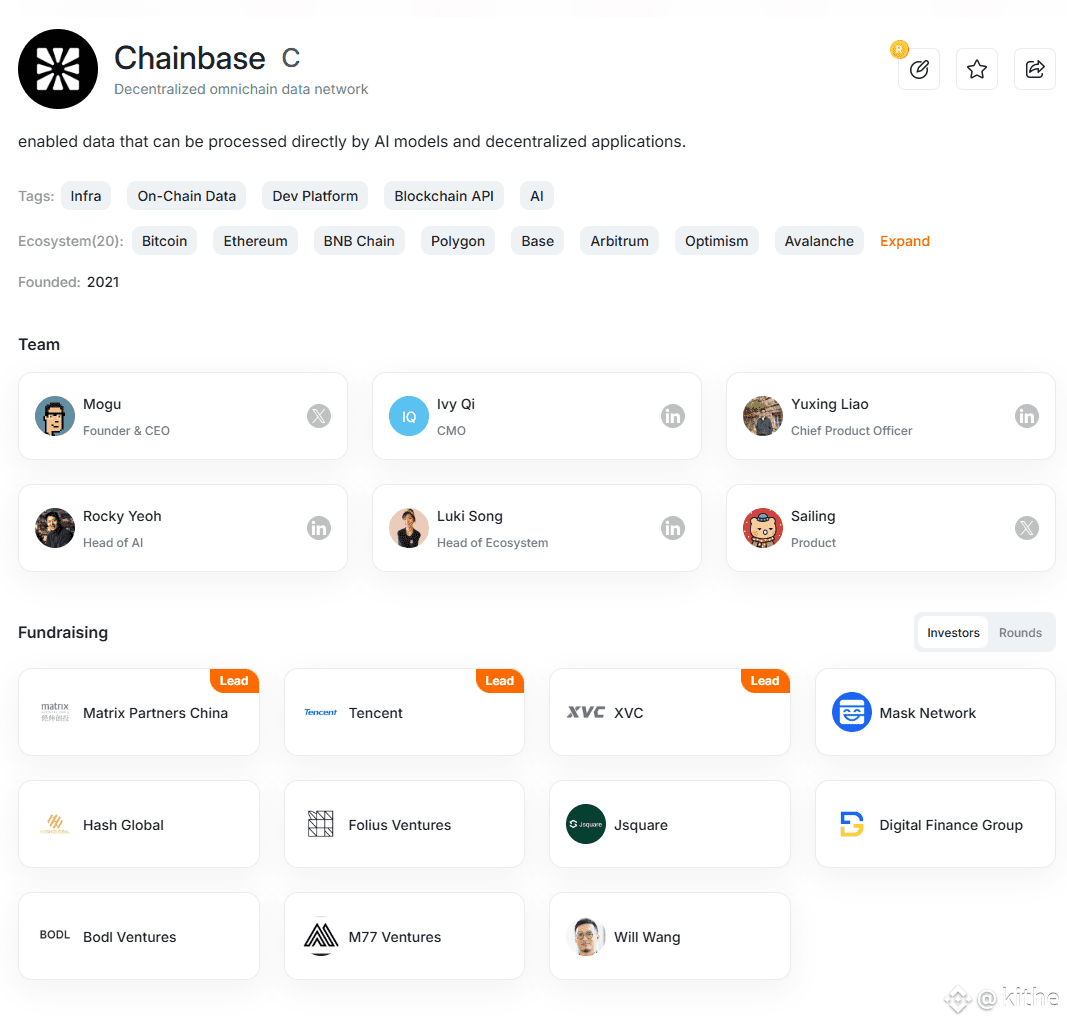The width and height of the screenshot is (1067, 1025).
Task: Click the edit pencil icon at top right
Action: click(x=919, y=69)
